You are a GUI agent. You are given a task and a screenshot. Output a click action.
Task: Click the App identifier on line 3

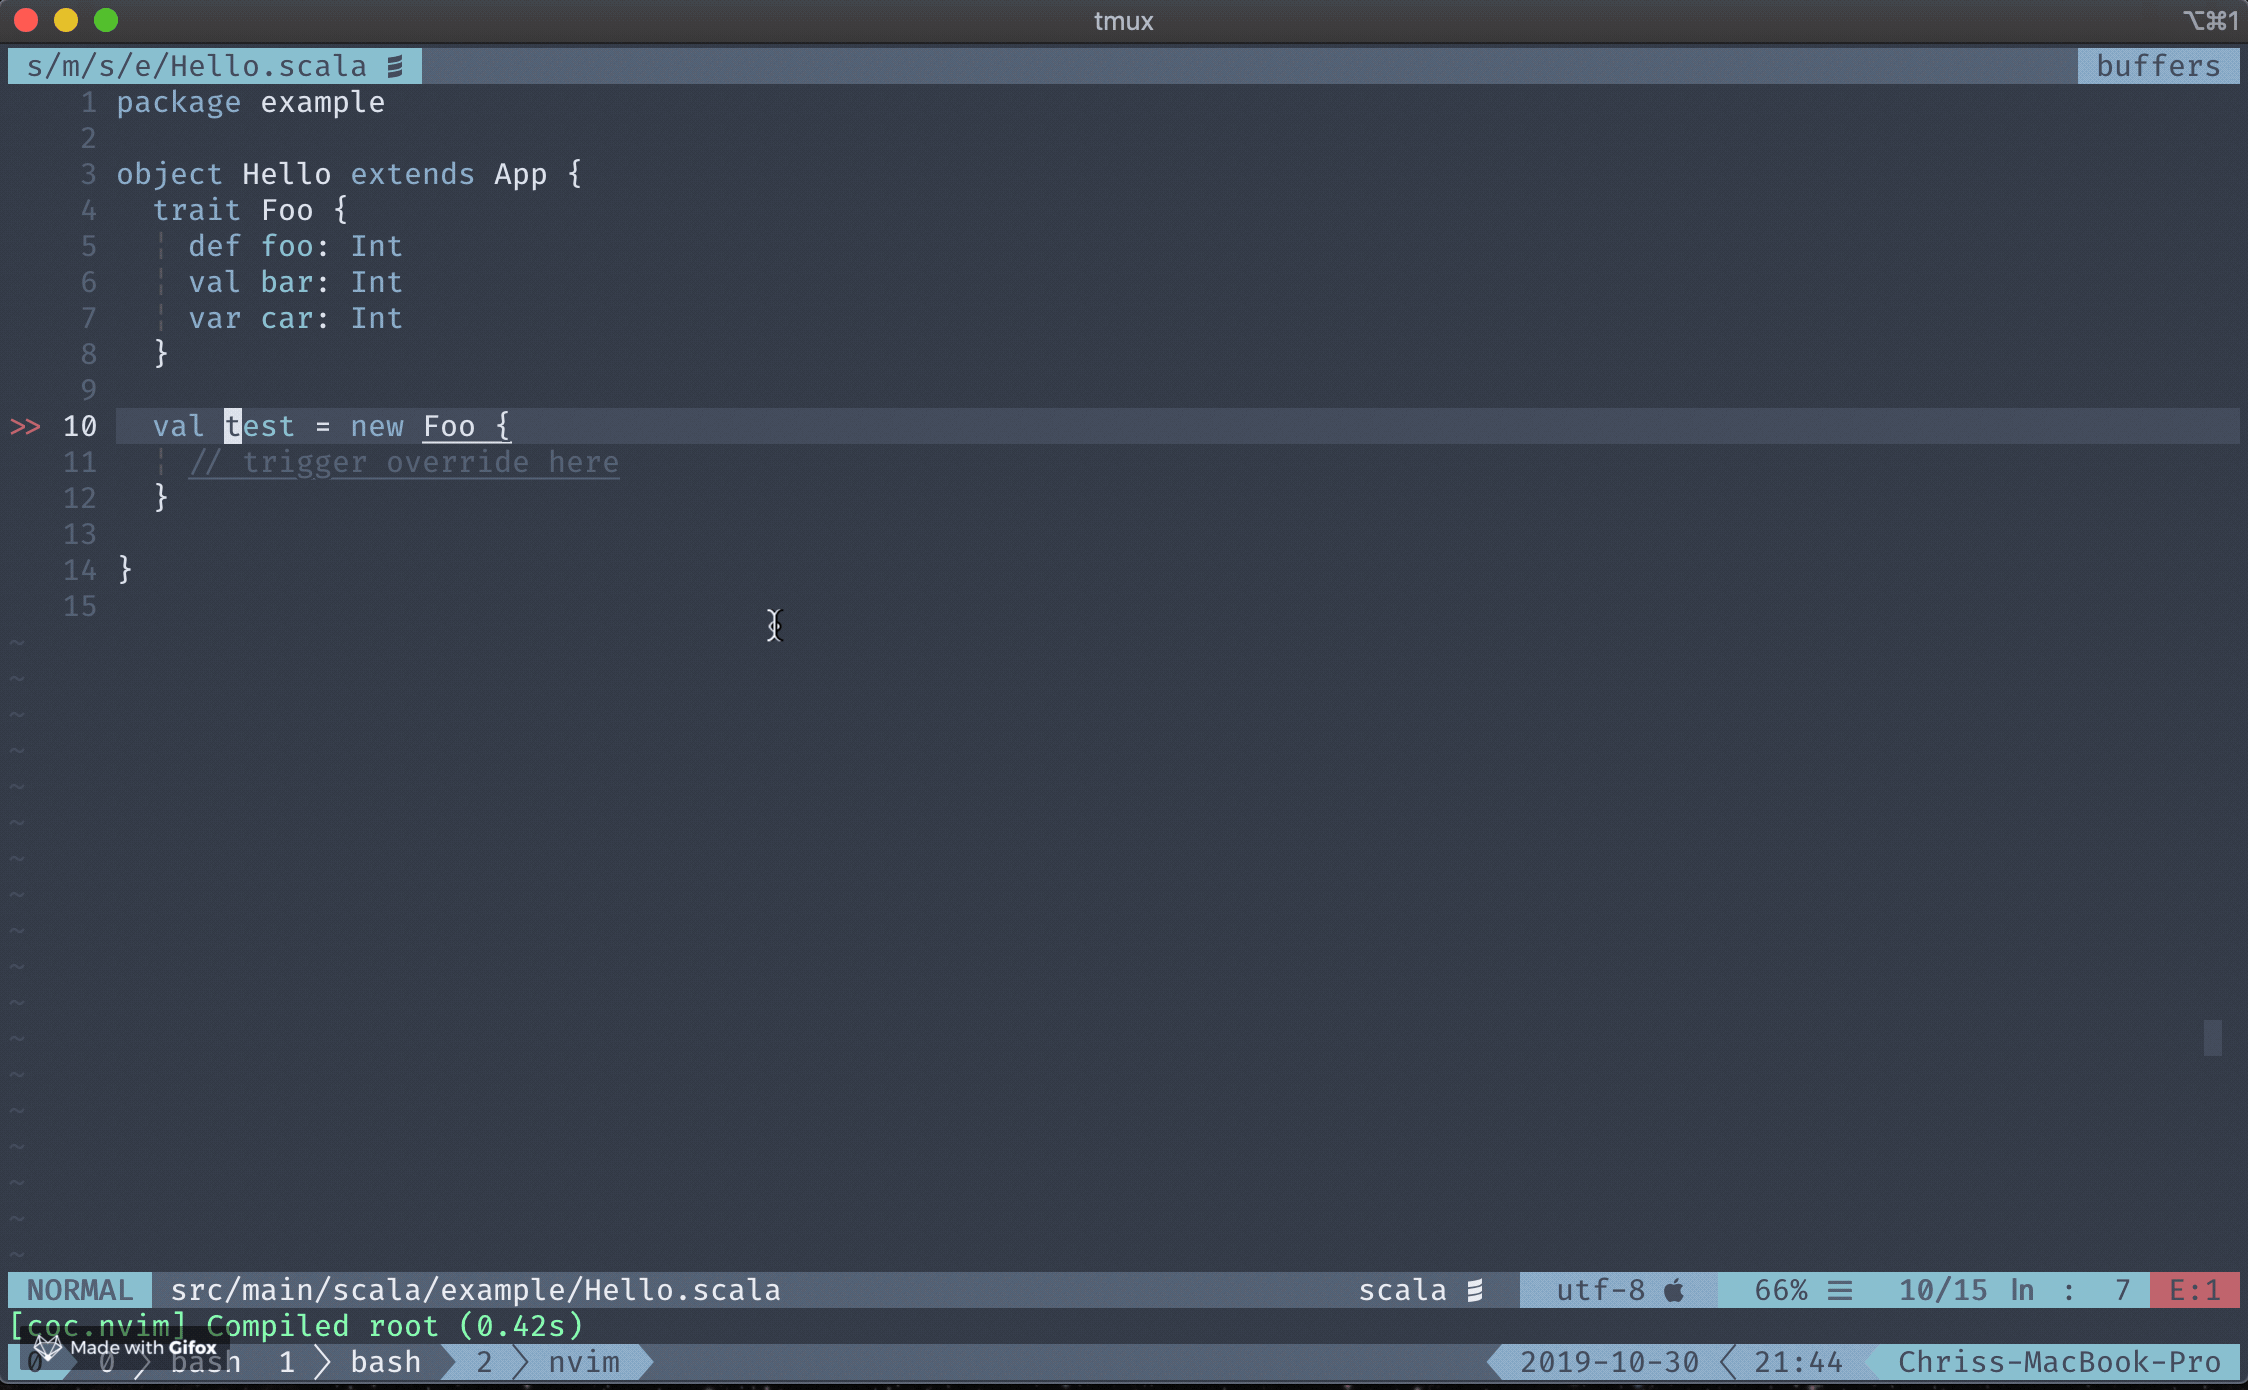[x=521, y=174]
